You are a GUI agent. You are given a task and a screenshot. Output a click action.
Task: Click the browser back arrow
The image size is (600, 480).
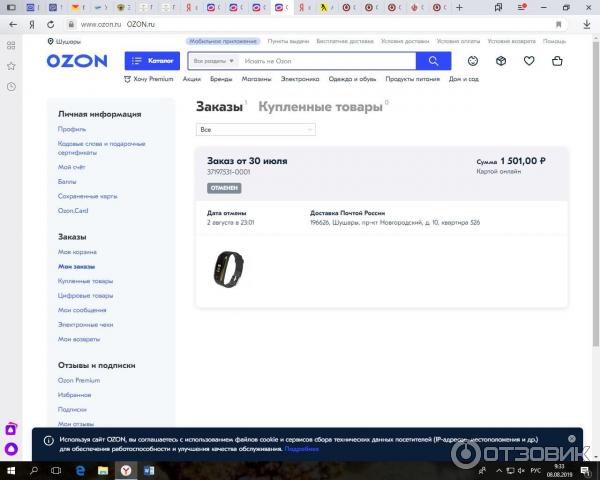click(13, 24)
